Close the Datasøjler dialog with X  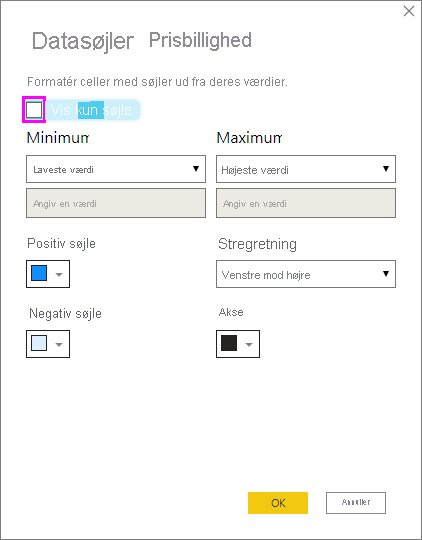click(409, 11)
